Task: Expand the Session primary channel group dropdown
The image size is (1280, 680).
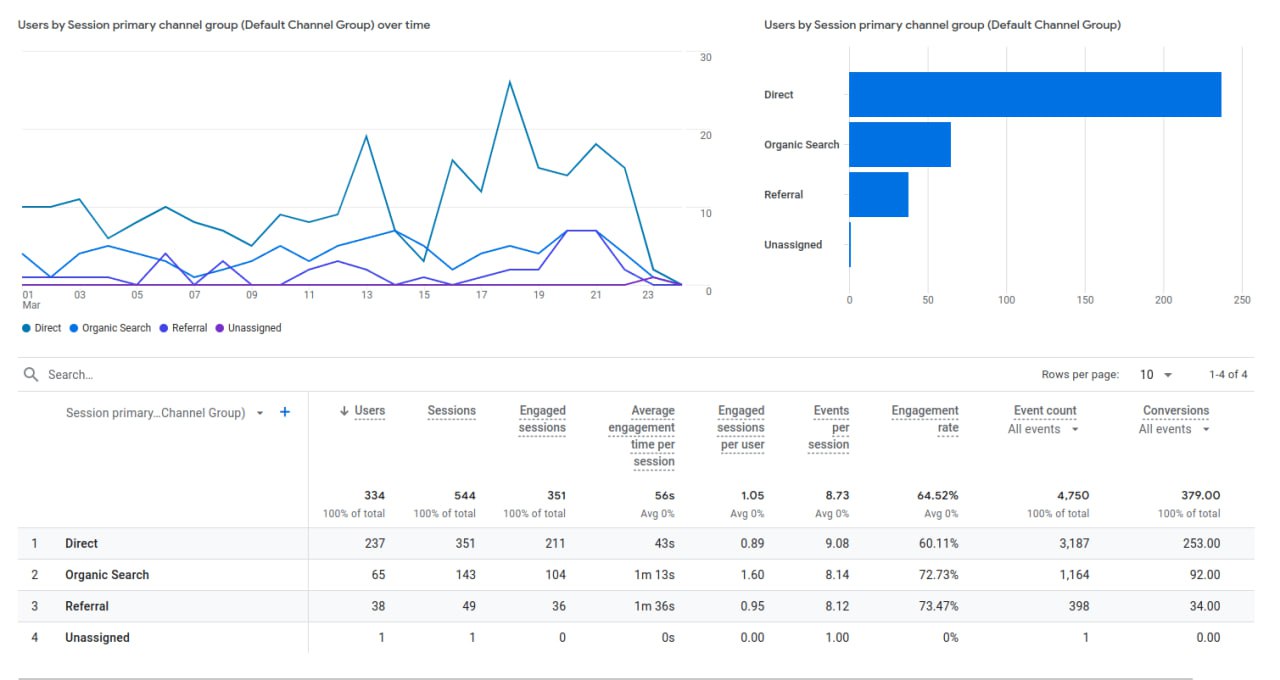Action: pos(260,413)
